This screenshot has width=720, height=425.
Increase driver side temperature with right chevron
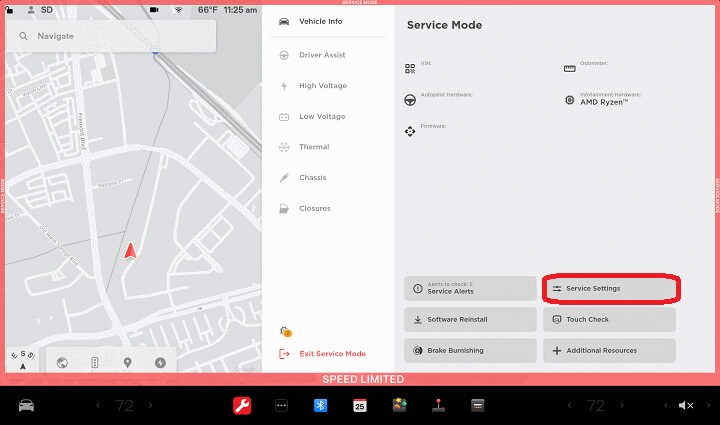point(151,405)
